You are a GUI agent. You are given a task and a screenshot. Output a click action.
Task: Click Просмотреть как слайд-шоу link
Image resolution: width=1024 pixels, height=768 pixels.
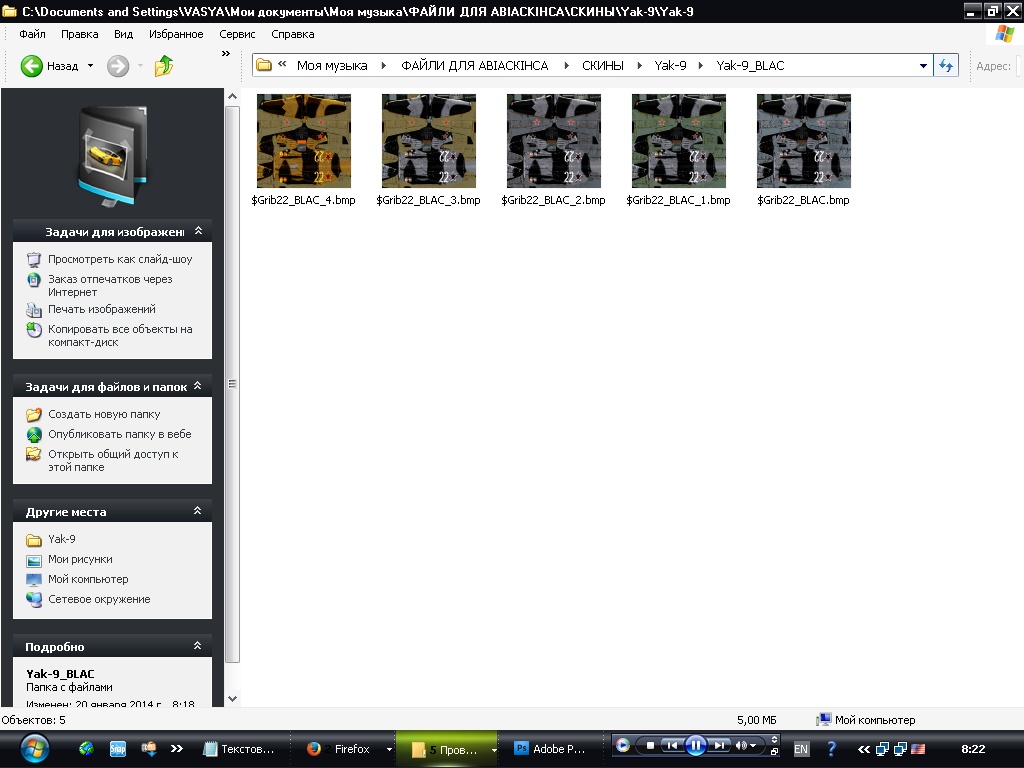pyautogui.click(x=120, y=259)
